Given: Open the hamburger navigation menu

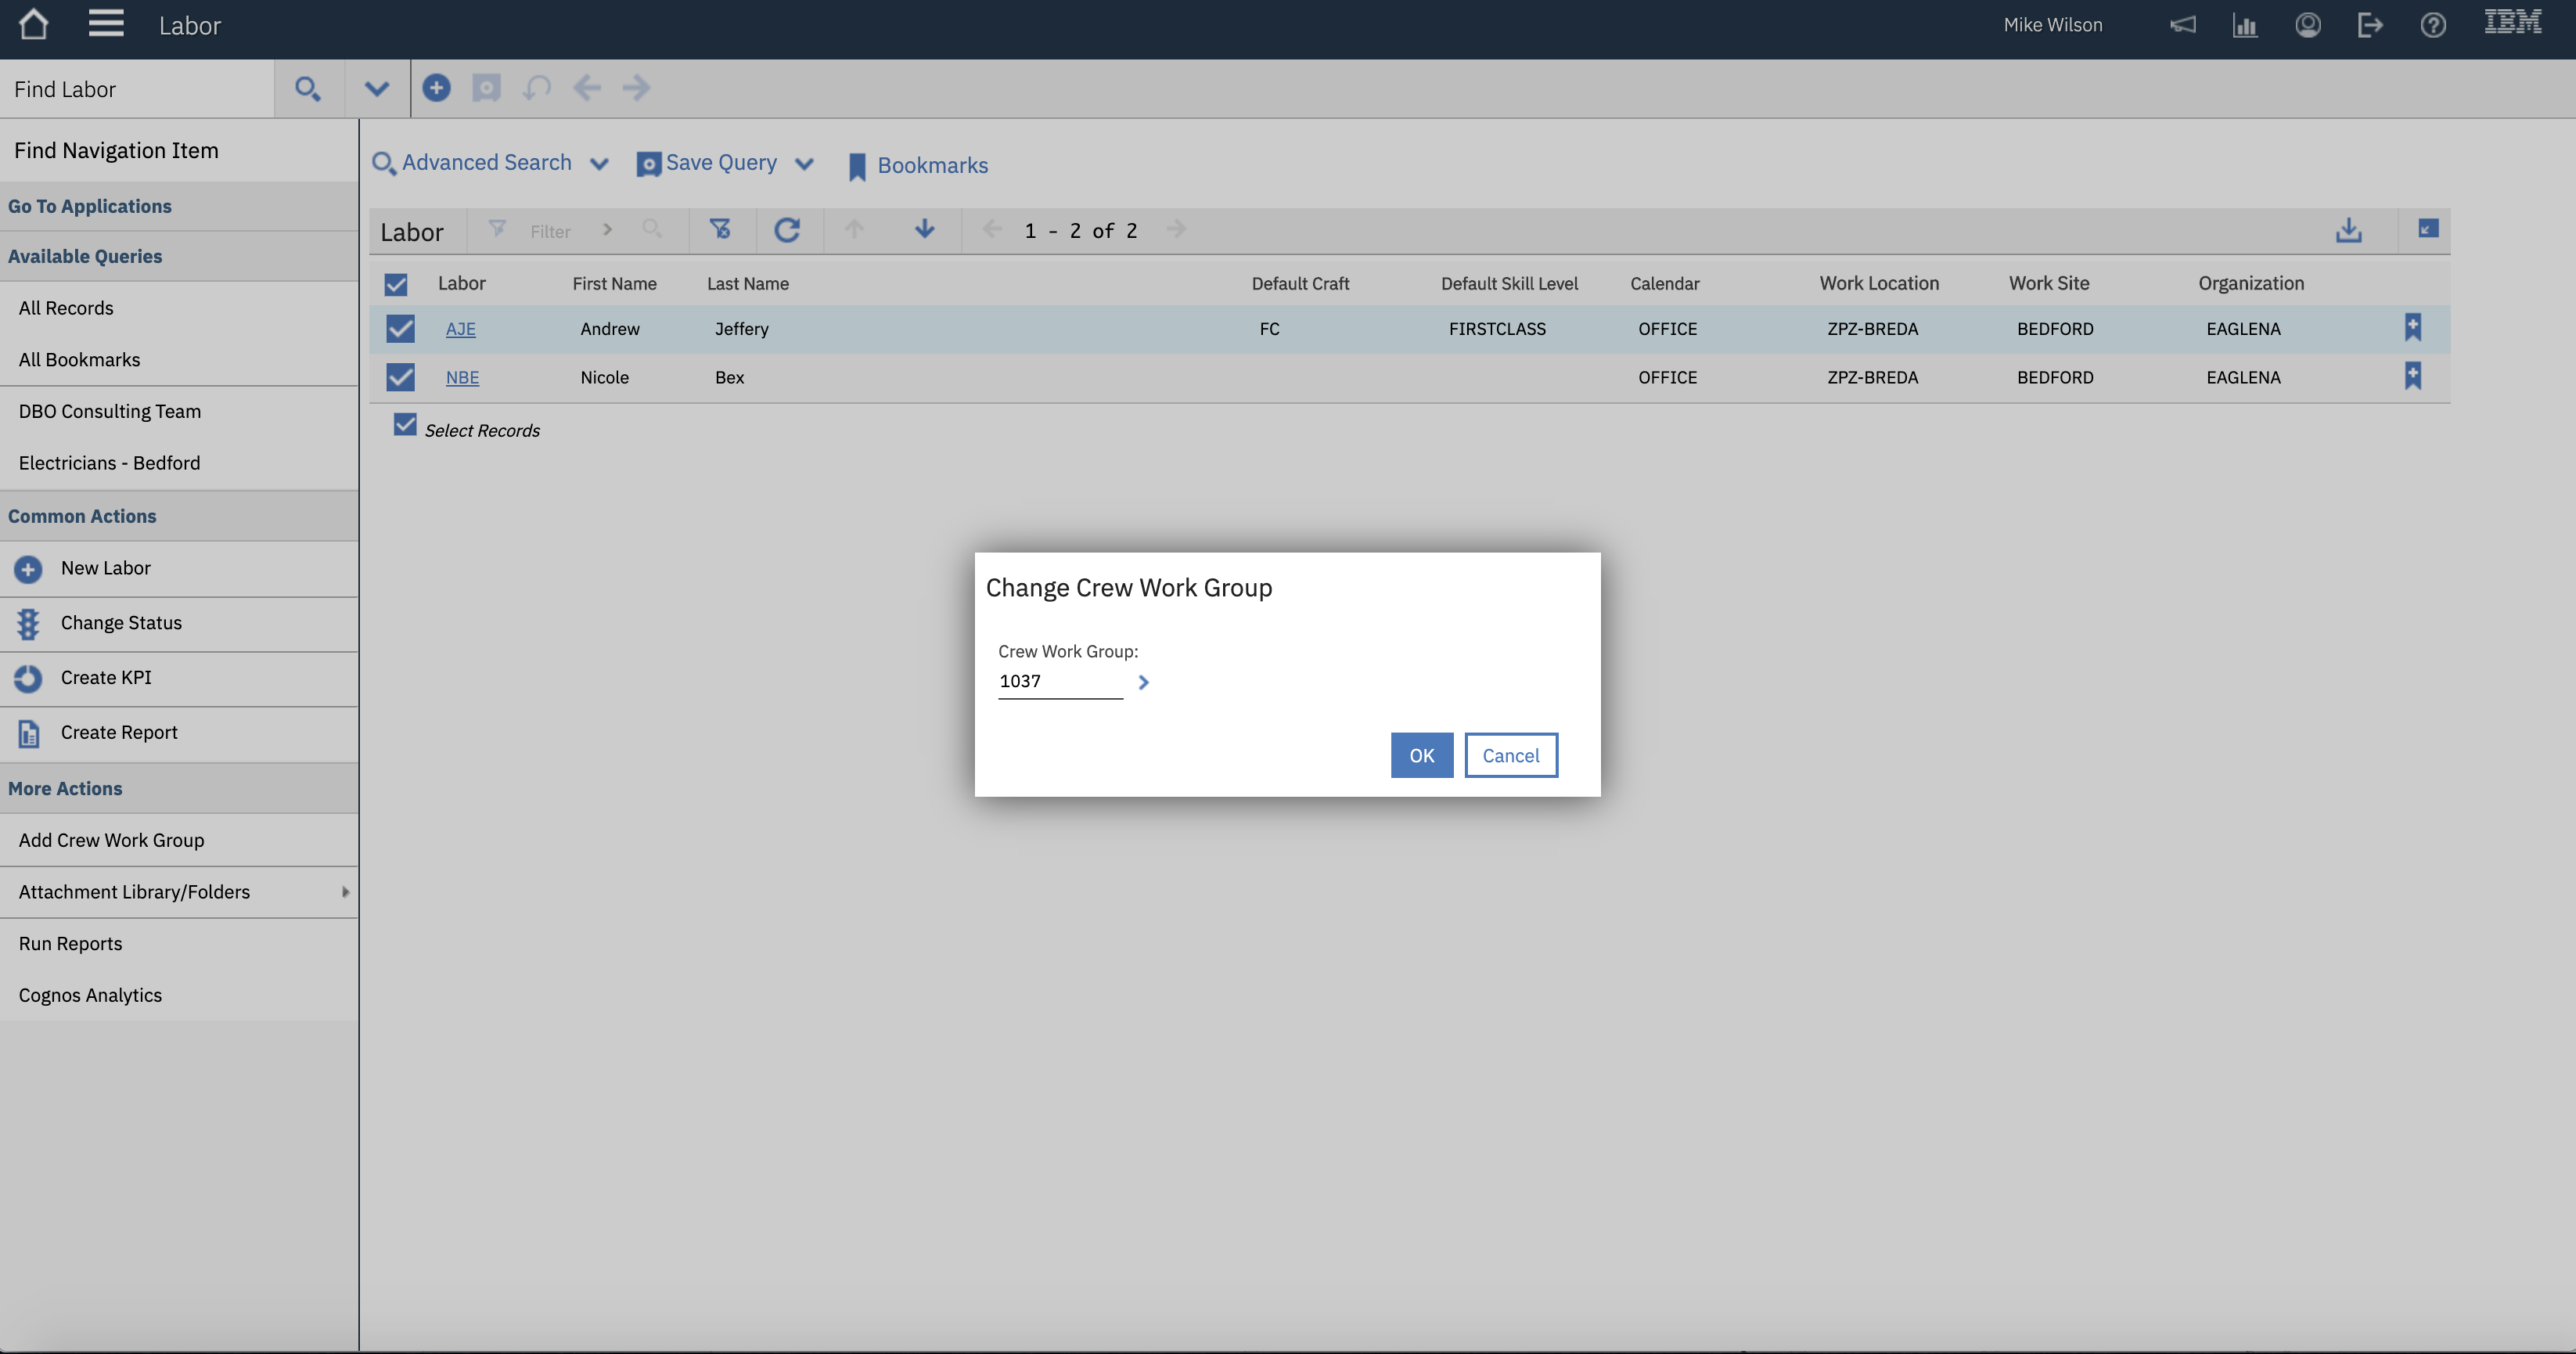Looking at the screenshot, I should click(106, 24).
